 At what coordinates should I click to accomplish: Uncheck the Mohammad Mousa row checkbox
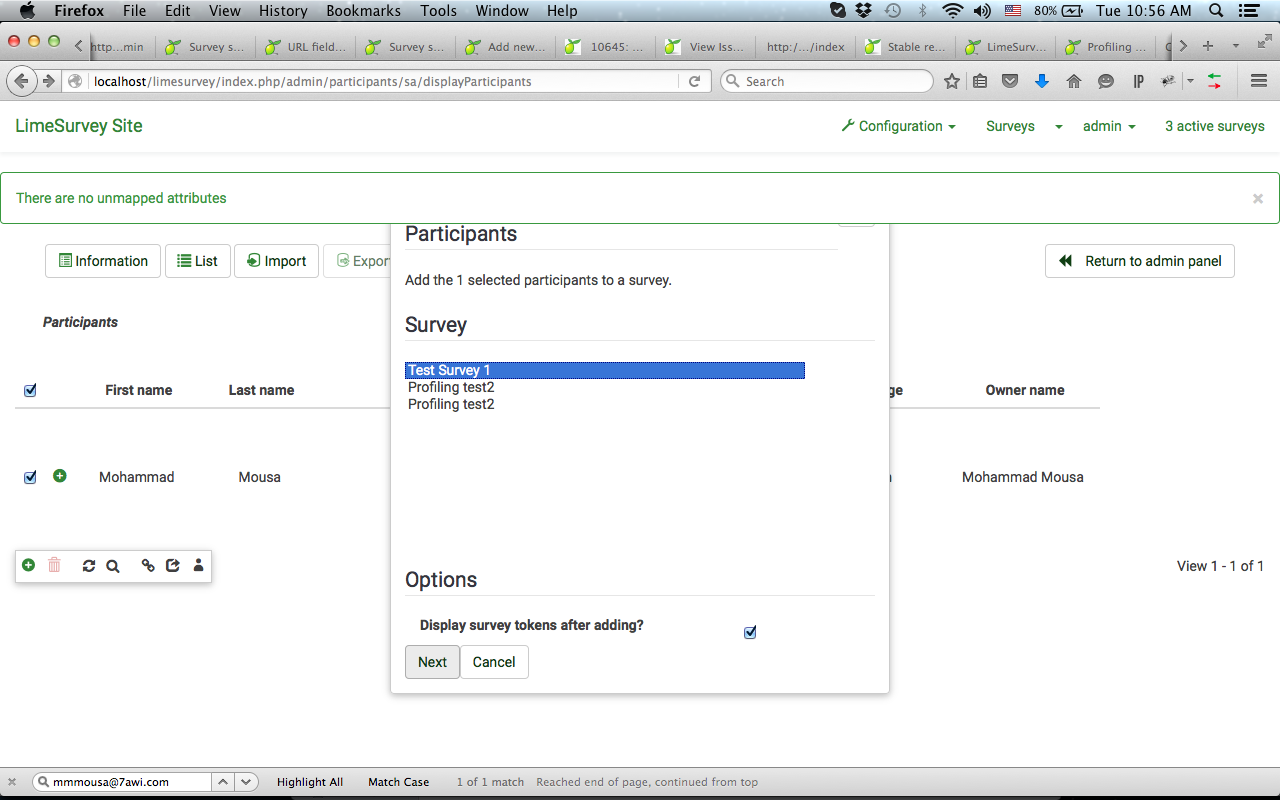[30, 477]
